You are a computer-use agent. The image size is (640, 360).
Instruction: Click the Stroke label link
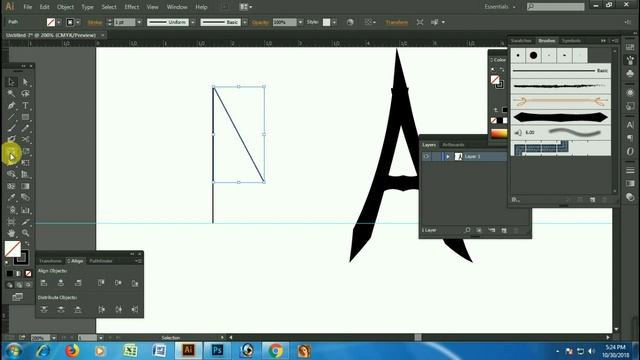point(95,22)
